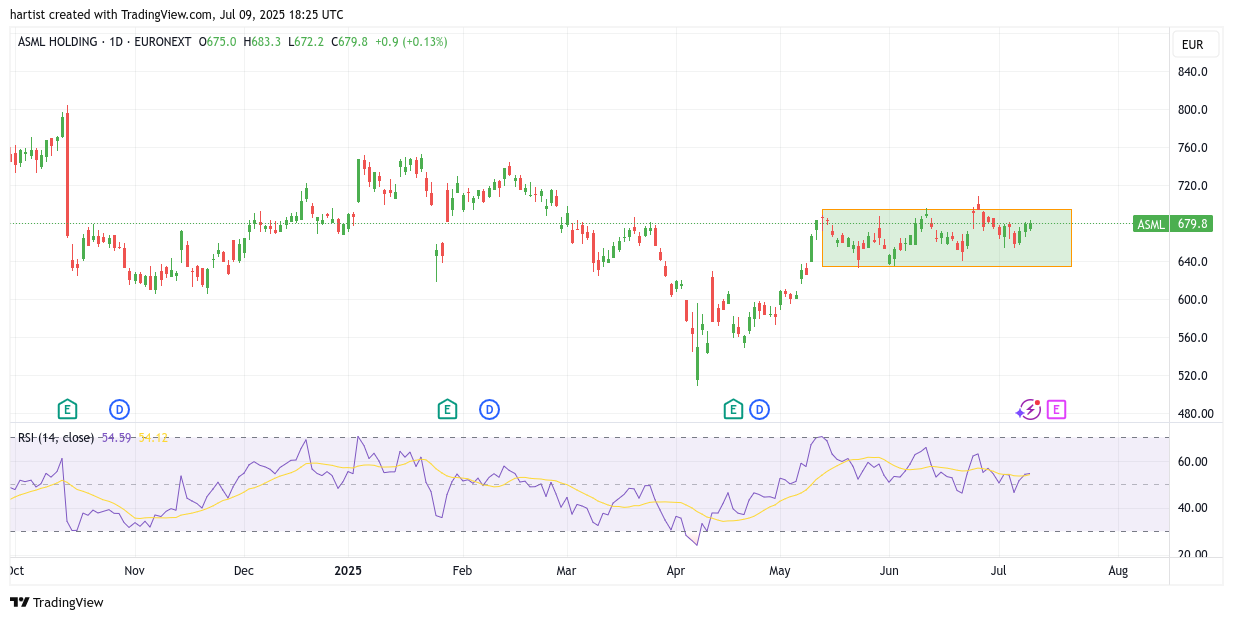Click the late-October dividend D marker
1233x620 pixels.
point(120,409)
